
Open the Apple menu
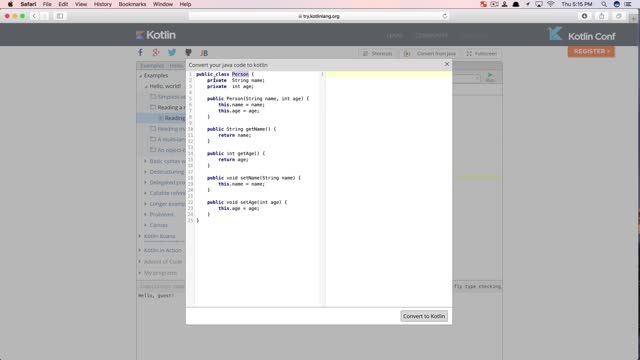click(10, 4)
